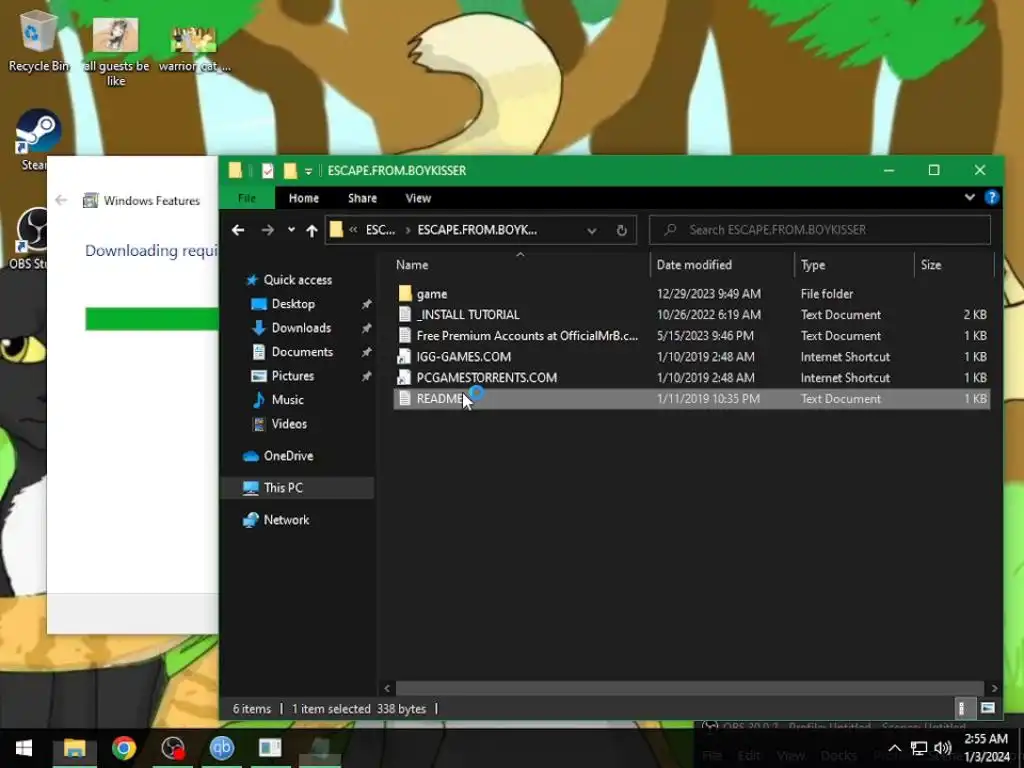Click the search ESCAPE.FROM.BOYKISSER field
The height and width of the screenshot is (768, 1024).
[x=820, y=230]
